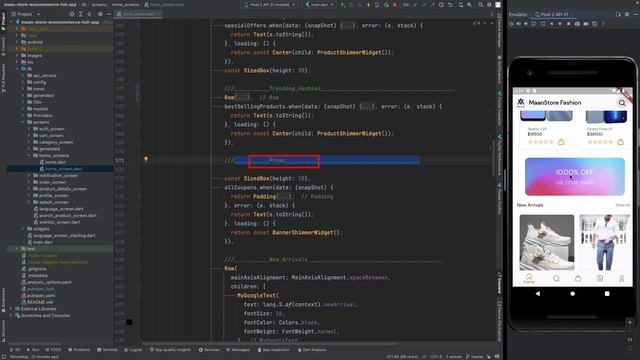The width and height of the screenshot is (640, 360).
Task: Tap the Android home button on phone
Action: (x=572, y=293)
